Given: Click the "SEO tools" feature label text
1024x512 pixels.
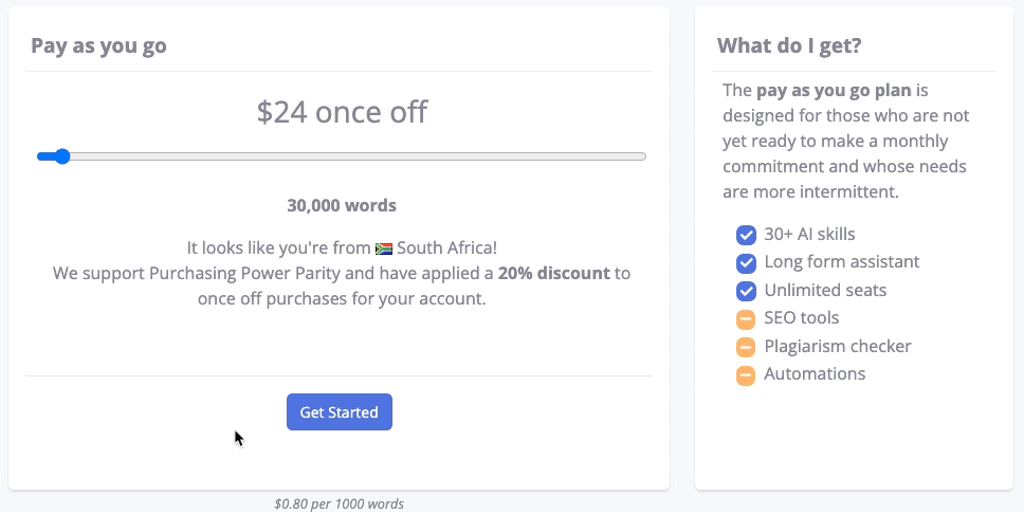Looking at the screenshot, I should pyautogui.click(x=802, y=318).
